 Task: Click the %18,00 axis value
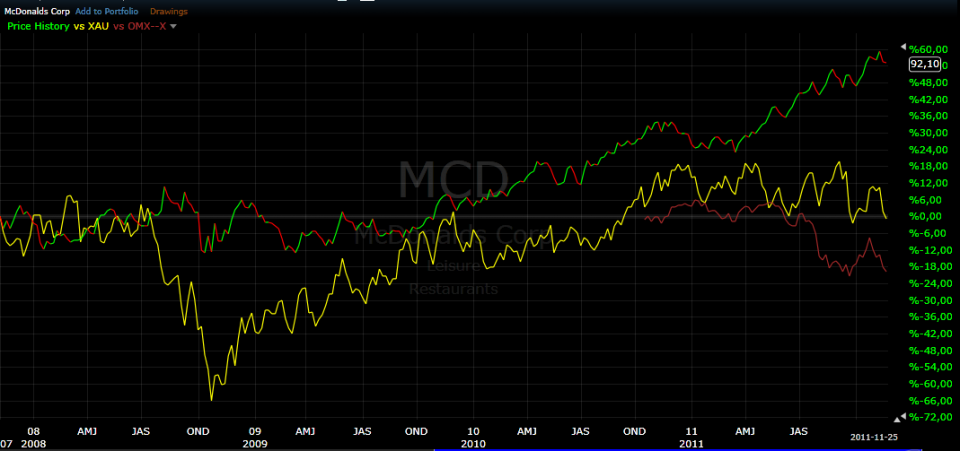(x=930, y=166)
